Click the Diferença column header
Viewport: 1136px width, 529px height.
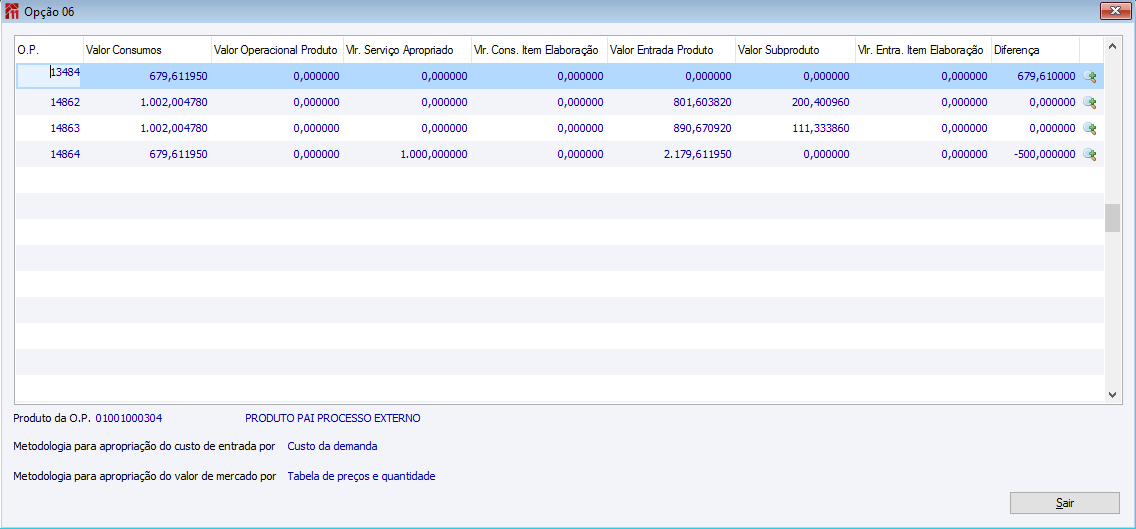pos(1035,50)
